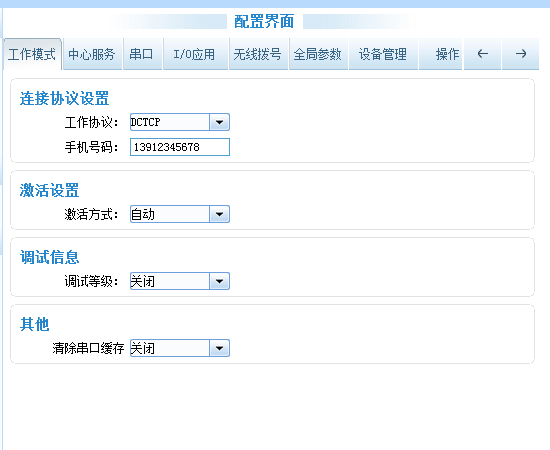Switch to the 设备管理 tab
This screenshot has height=450, width=550.
[383, 54]
